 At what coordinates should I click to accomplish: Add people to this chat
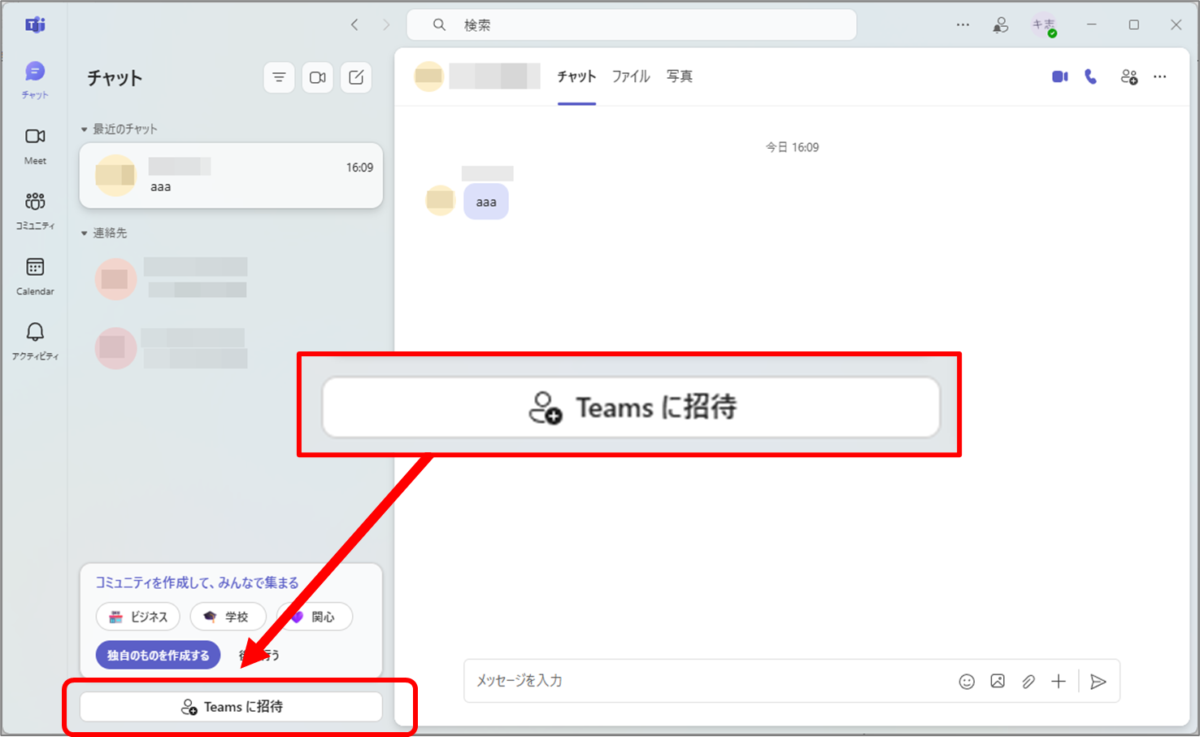(1129, 77)
